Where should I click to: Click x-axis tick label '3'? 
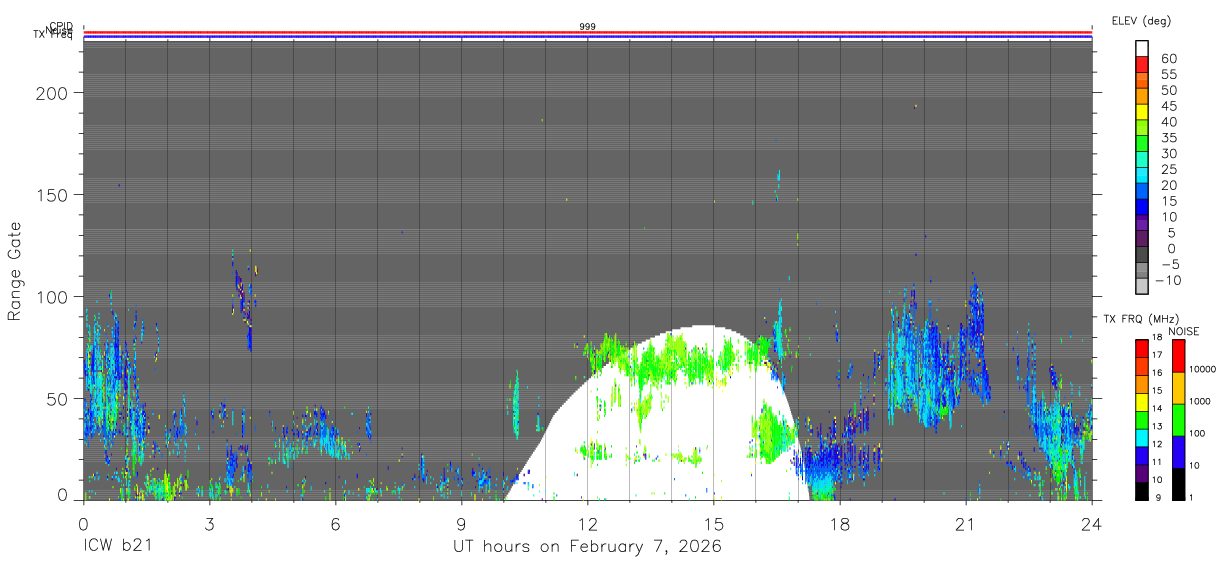click(x=209, y=523)
